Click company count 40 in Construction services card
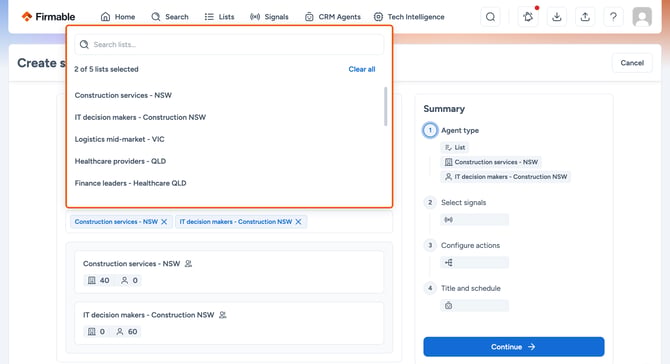The height and width of the screenshot is (364, 670). click(99, 280)
